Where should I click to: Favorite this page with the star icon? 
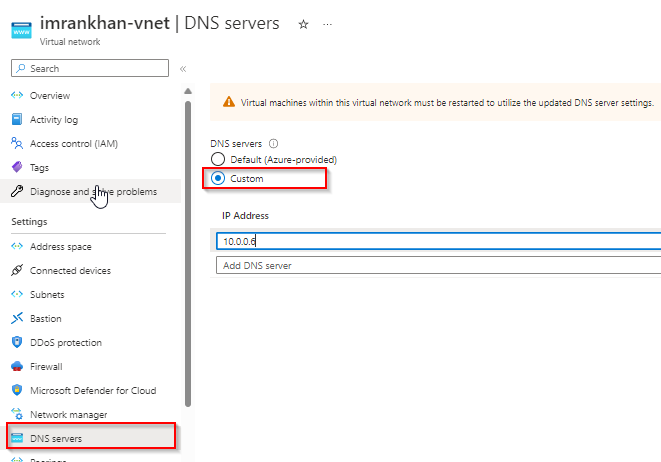(x=303, y=25)
